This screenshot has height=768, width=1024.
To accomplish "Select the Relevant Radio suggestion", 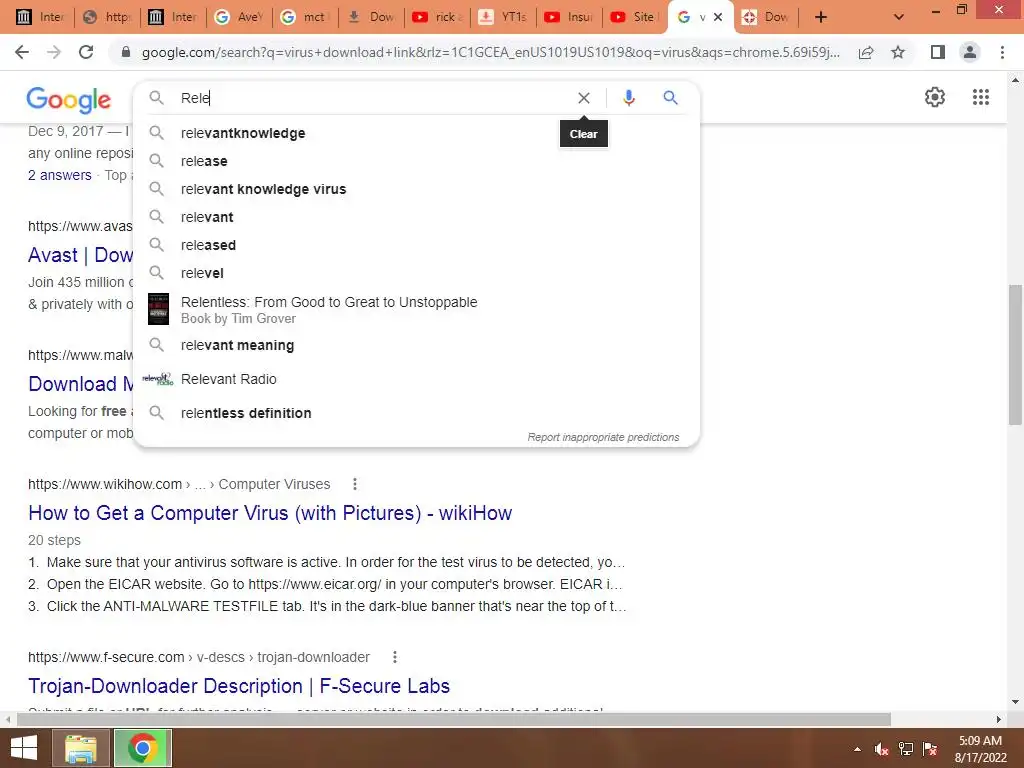I will (416, 379).
